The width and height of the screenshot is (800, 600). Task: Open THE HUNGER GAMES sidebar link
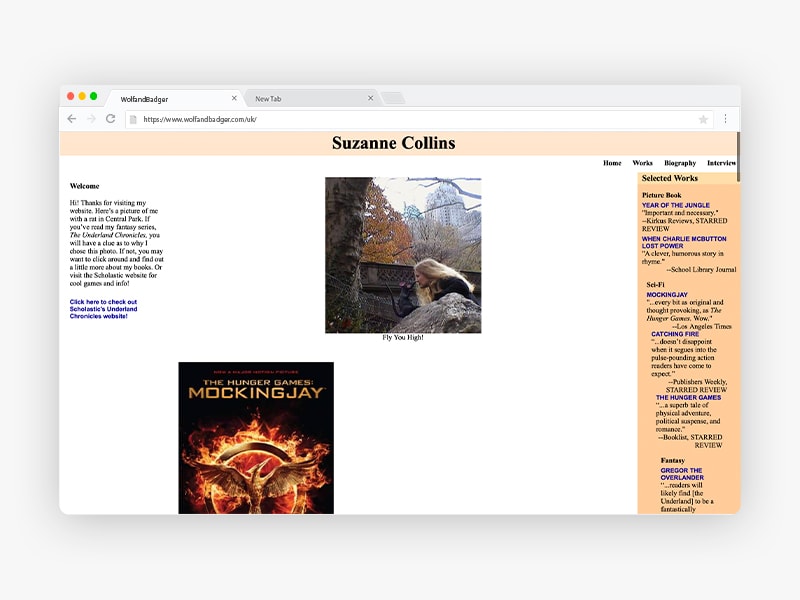(x=688, y=397)
